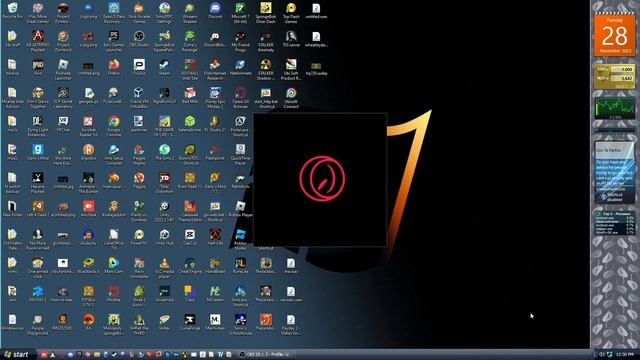Select the Opera GX Browser desktop icon
The height and width of the screenshot is (360, 640).
point(240,98)
